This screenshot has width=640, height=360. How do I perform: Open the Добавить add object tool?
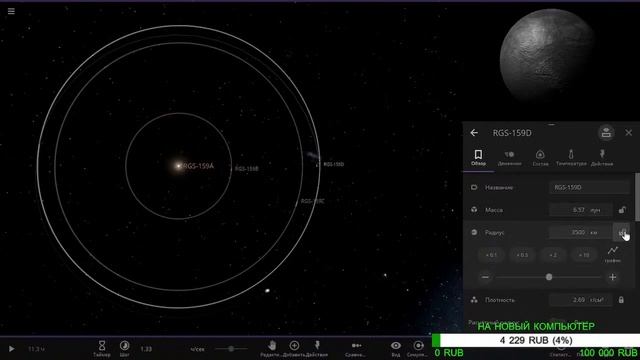294,349
